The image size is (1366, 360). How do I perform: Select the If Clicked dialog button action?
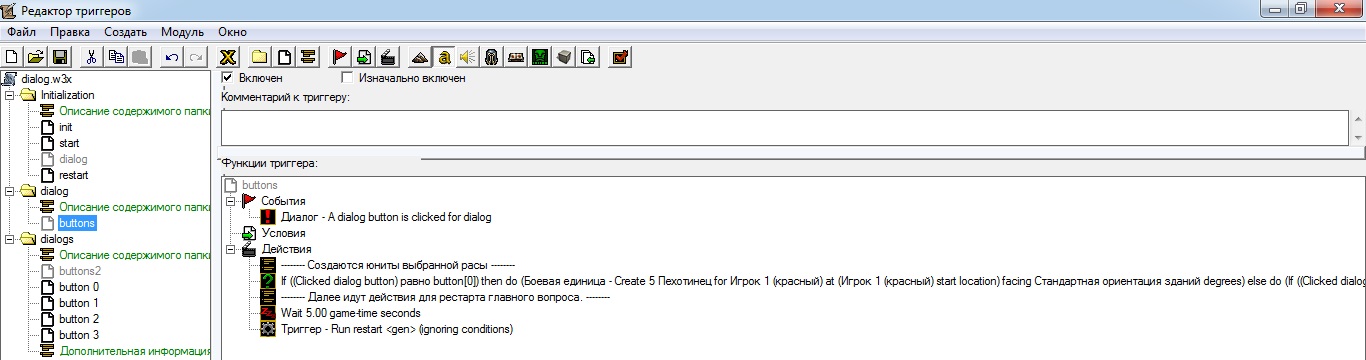(x=822, y=281)
